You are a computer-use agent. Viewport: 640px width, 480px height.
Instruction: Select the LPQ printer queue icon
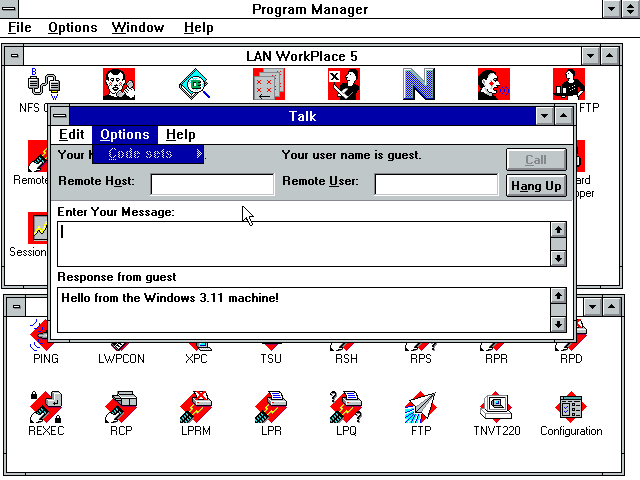tap(346, 407)
